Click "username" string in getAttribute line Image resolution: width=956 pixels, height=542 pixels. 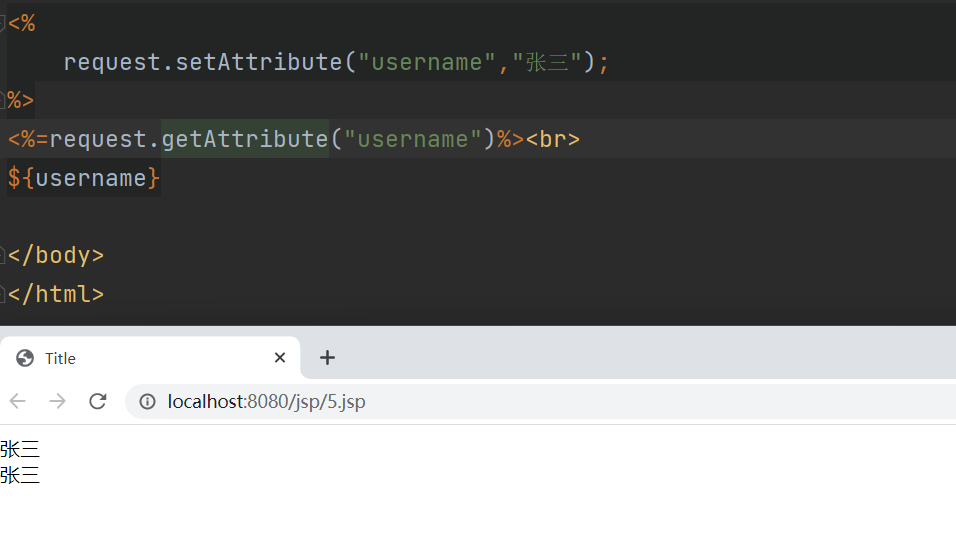click(x=413, y=139)
